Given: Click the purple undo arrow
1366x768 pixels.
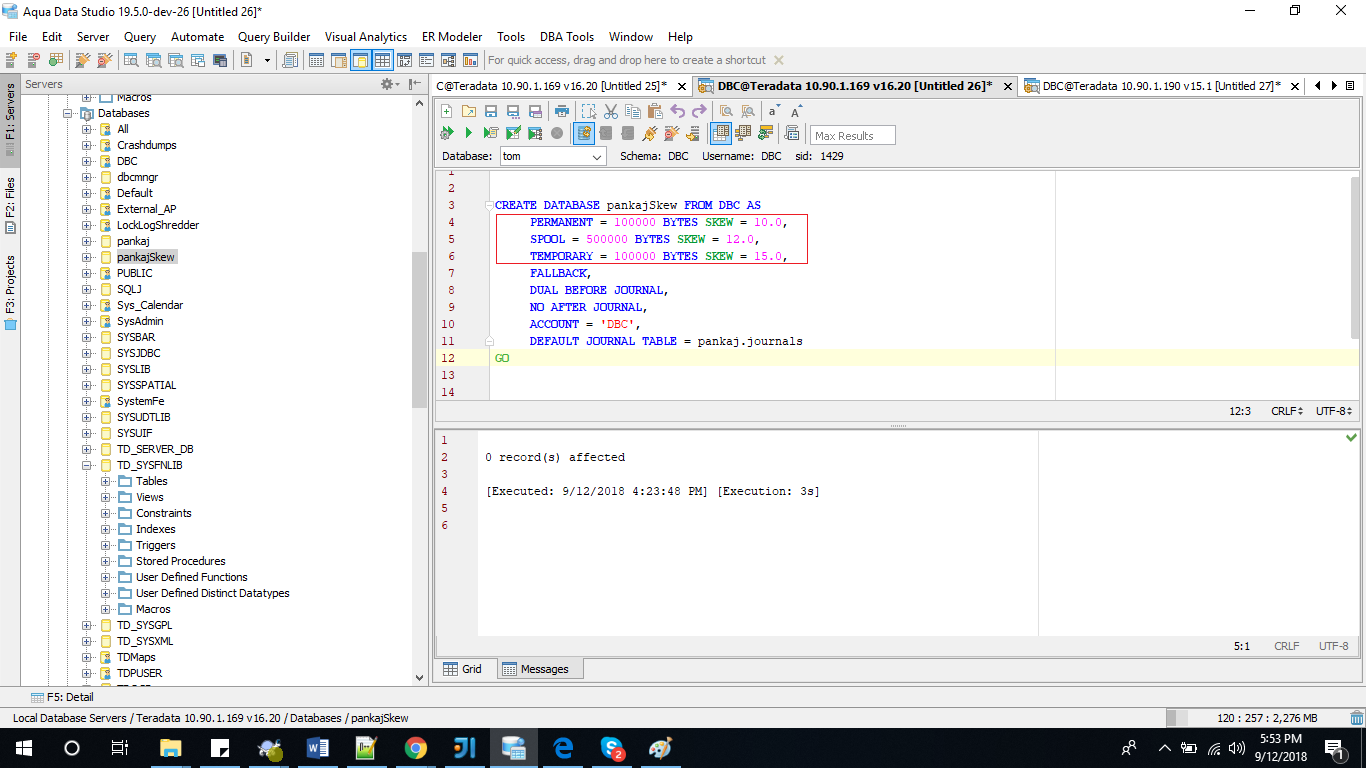Looking at the screenshot, I should pyautogui.click(x=677, y=111).
